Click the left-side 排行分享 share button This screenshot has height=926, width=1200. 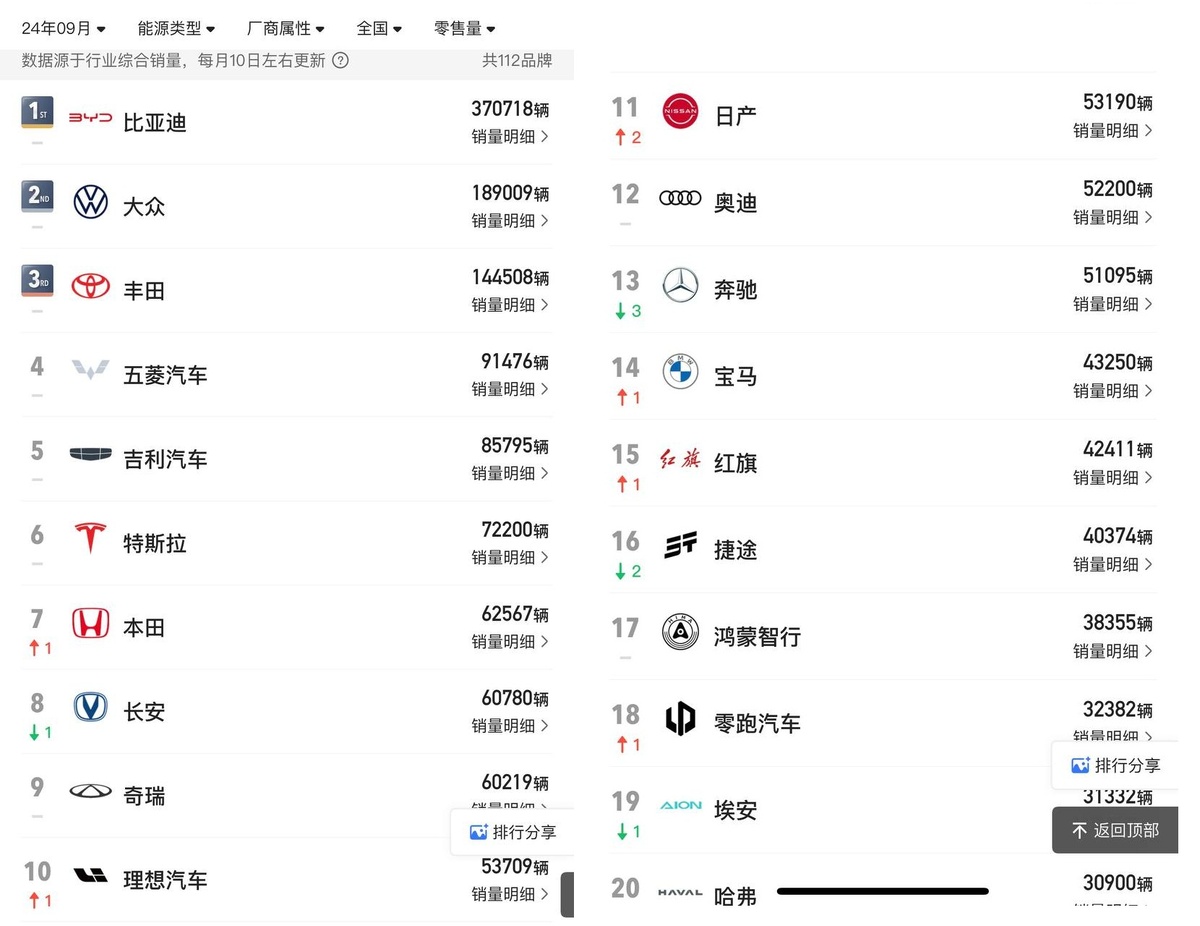(x=512, y=832)
